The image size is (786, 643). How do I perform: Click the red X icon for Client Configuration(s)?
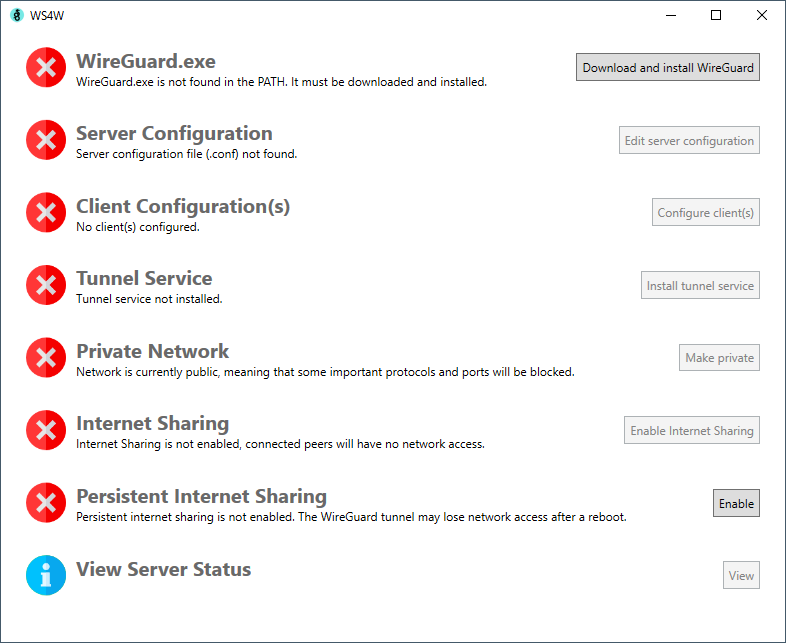pyautogui.click(x=46, y=212)
